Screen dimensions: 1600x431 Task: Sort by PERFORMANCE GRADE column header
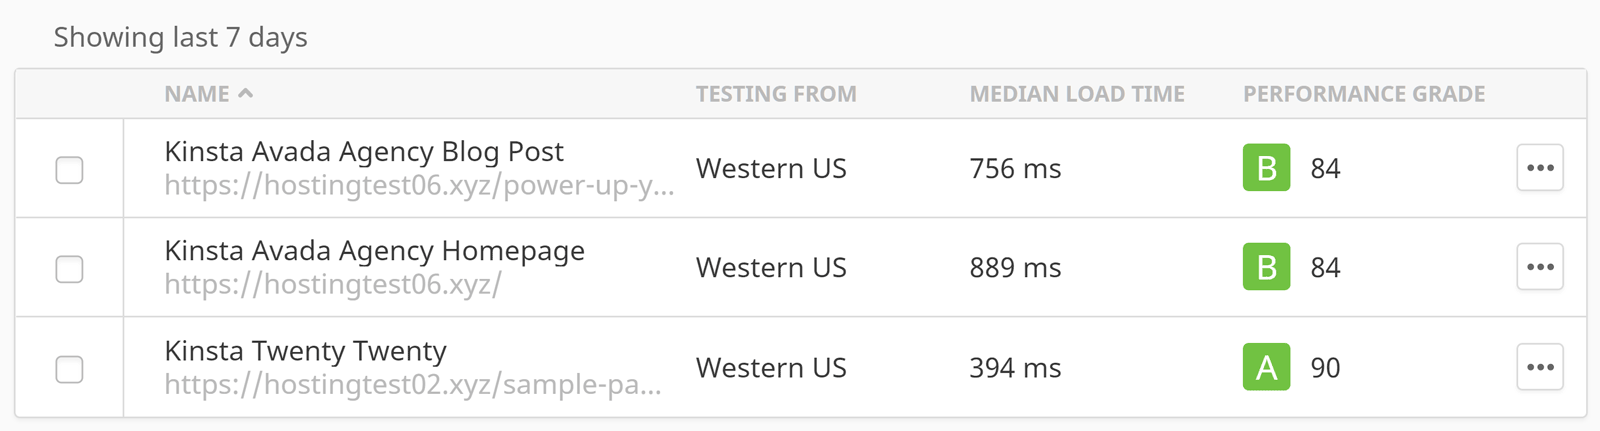tap(1364, 94)
